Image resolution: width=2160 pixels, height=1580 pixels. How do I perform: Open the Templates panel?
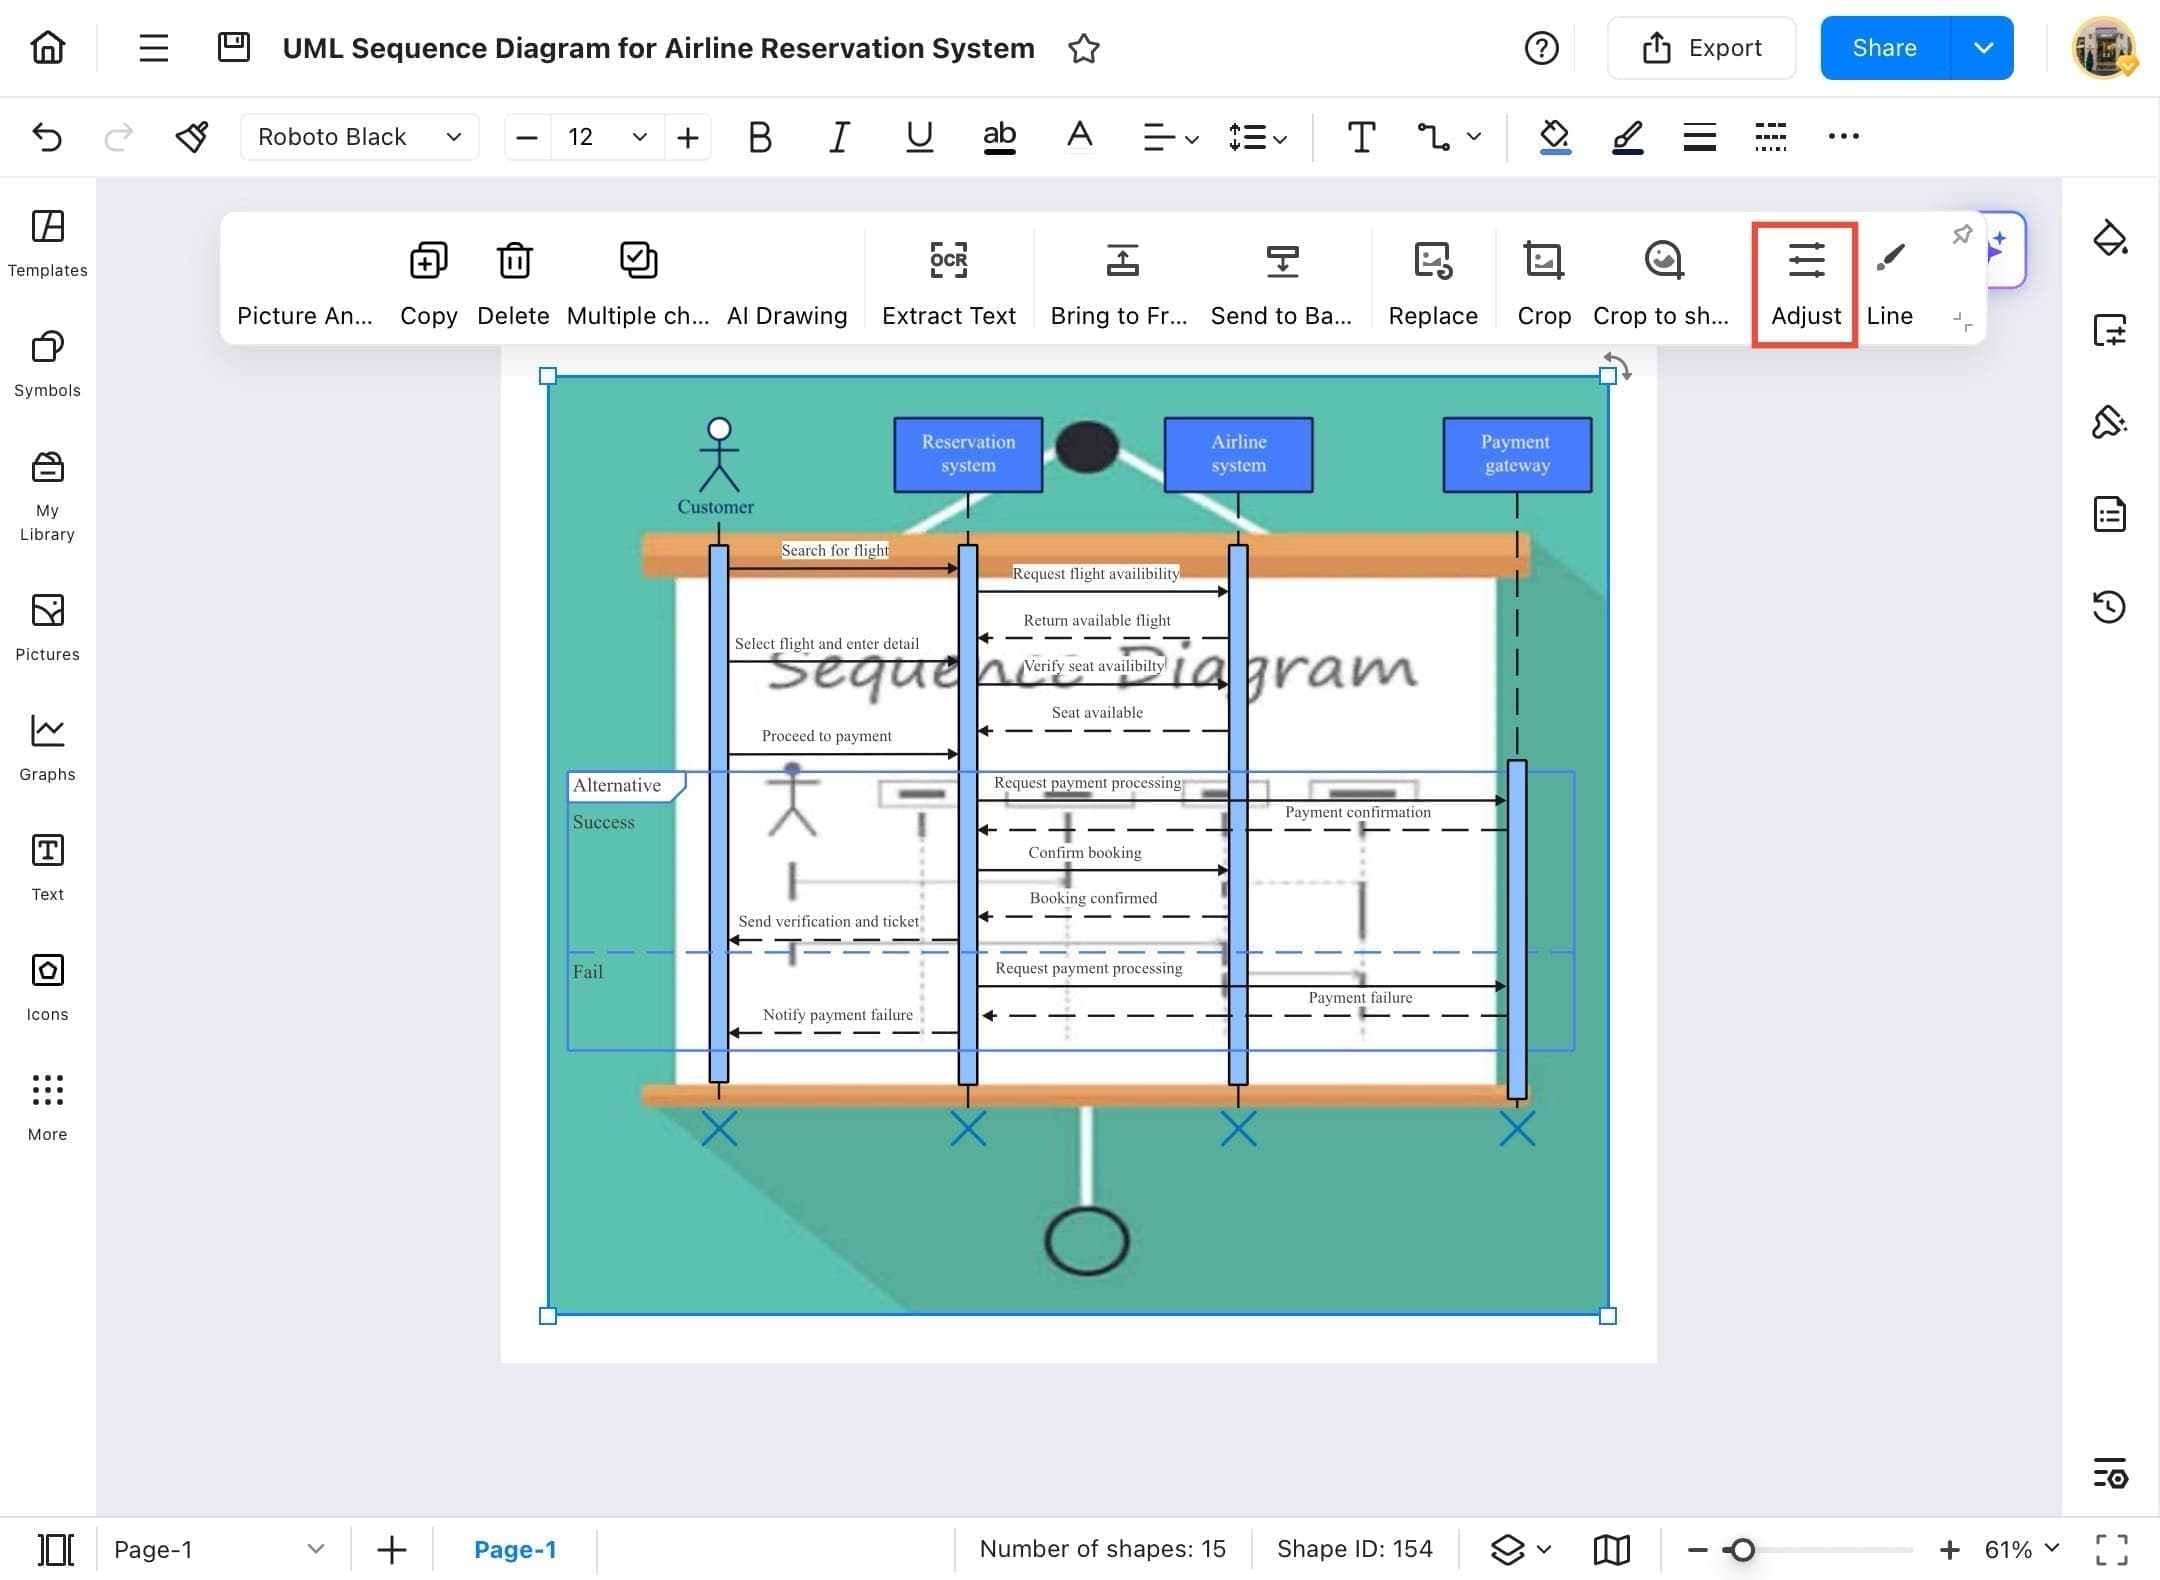point(46,240)
